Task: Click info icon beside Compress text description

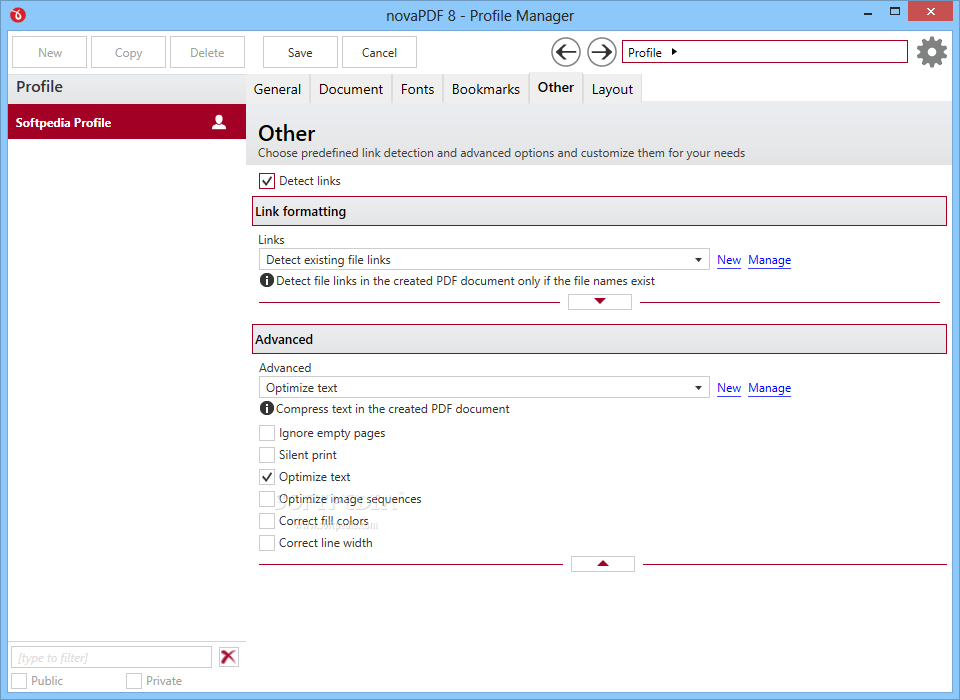Action: pyautogui.click(x=266, y=408)
